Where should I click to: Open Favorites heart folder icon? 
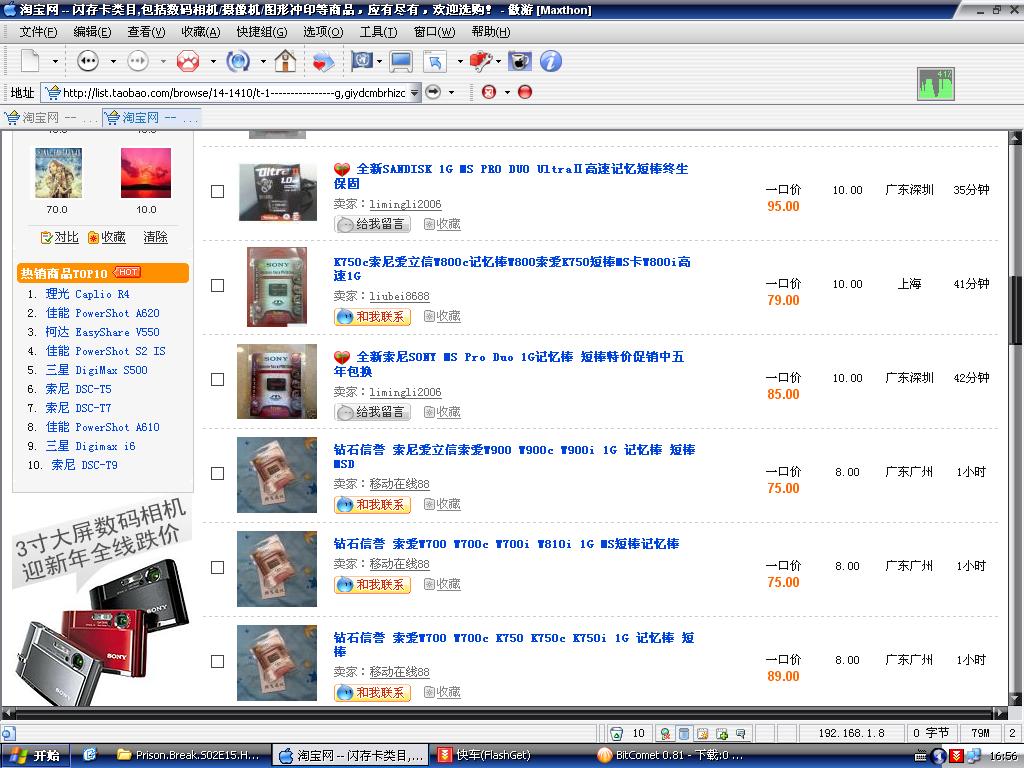[x=323, y=61]
